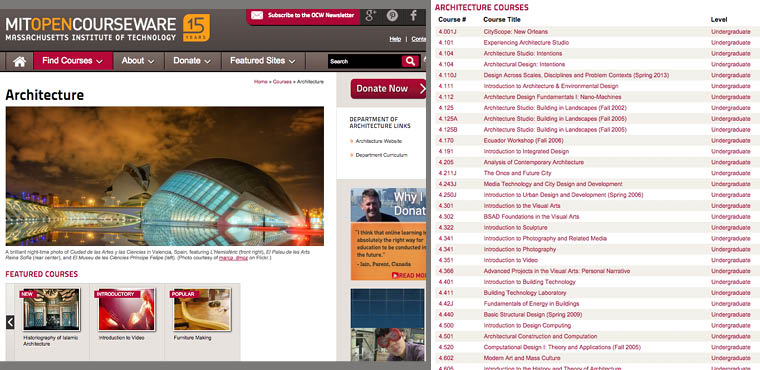This screenshot has height=370, width=760.
Task: Click the search magnifier button
Action: (x=410, y=61)
